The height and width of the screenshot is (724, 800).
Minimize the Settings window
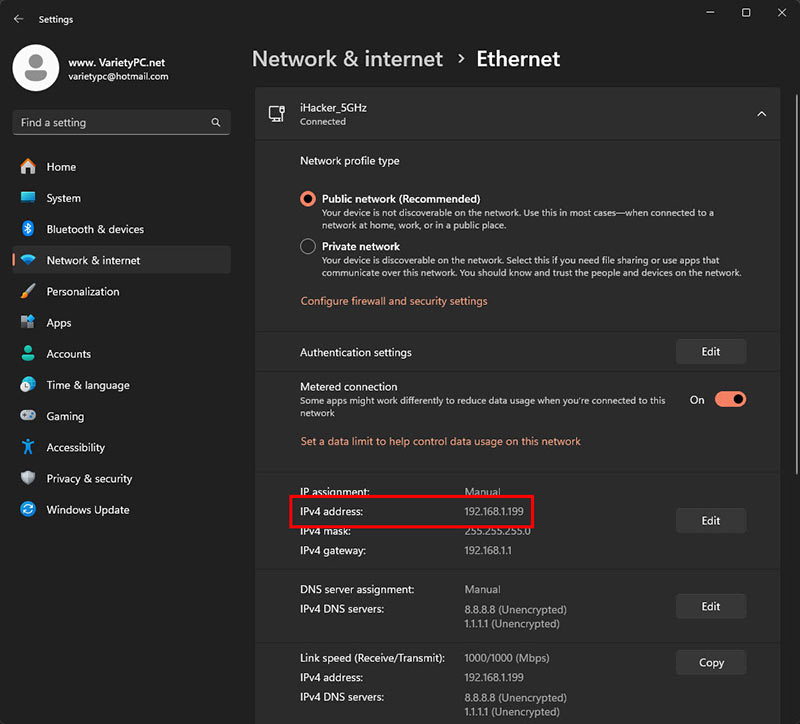(x=710, y=12)
